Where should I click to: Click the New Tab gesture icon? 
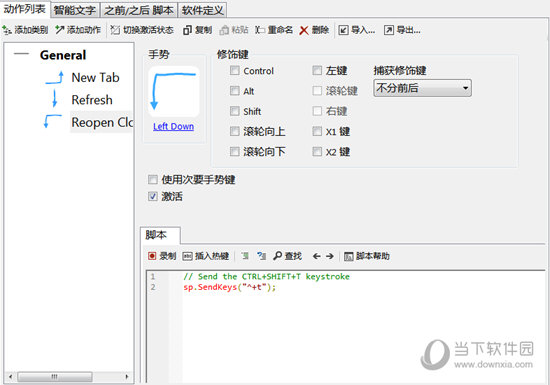coord(55,77)
